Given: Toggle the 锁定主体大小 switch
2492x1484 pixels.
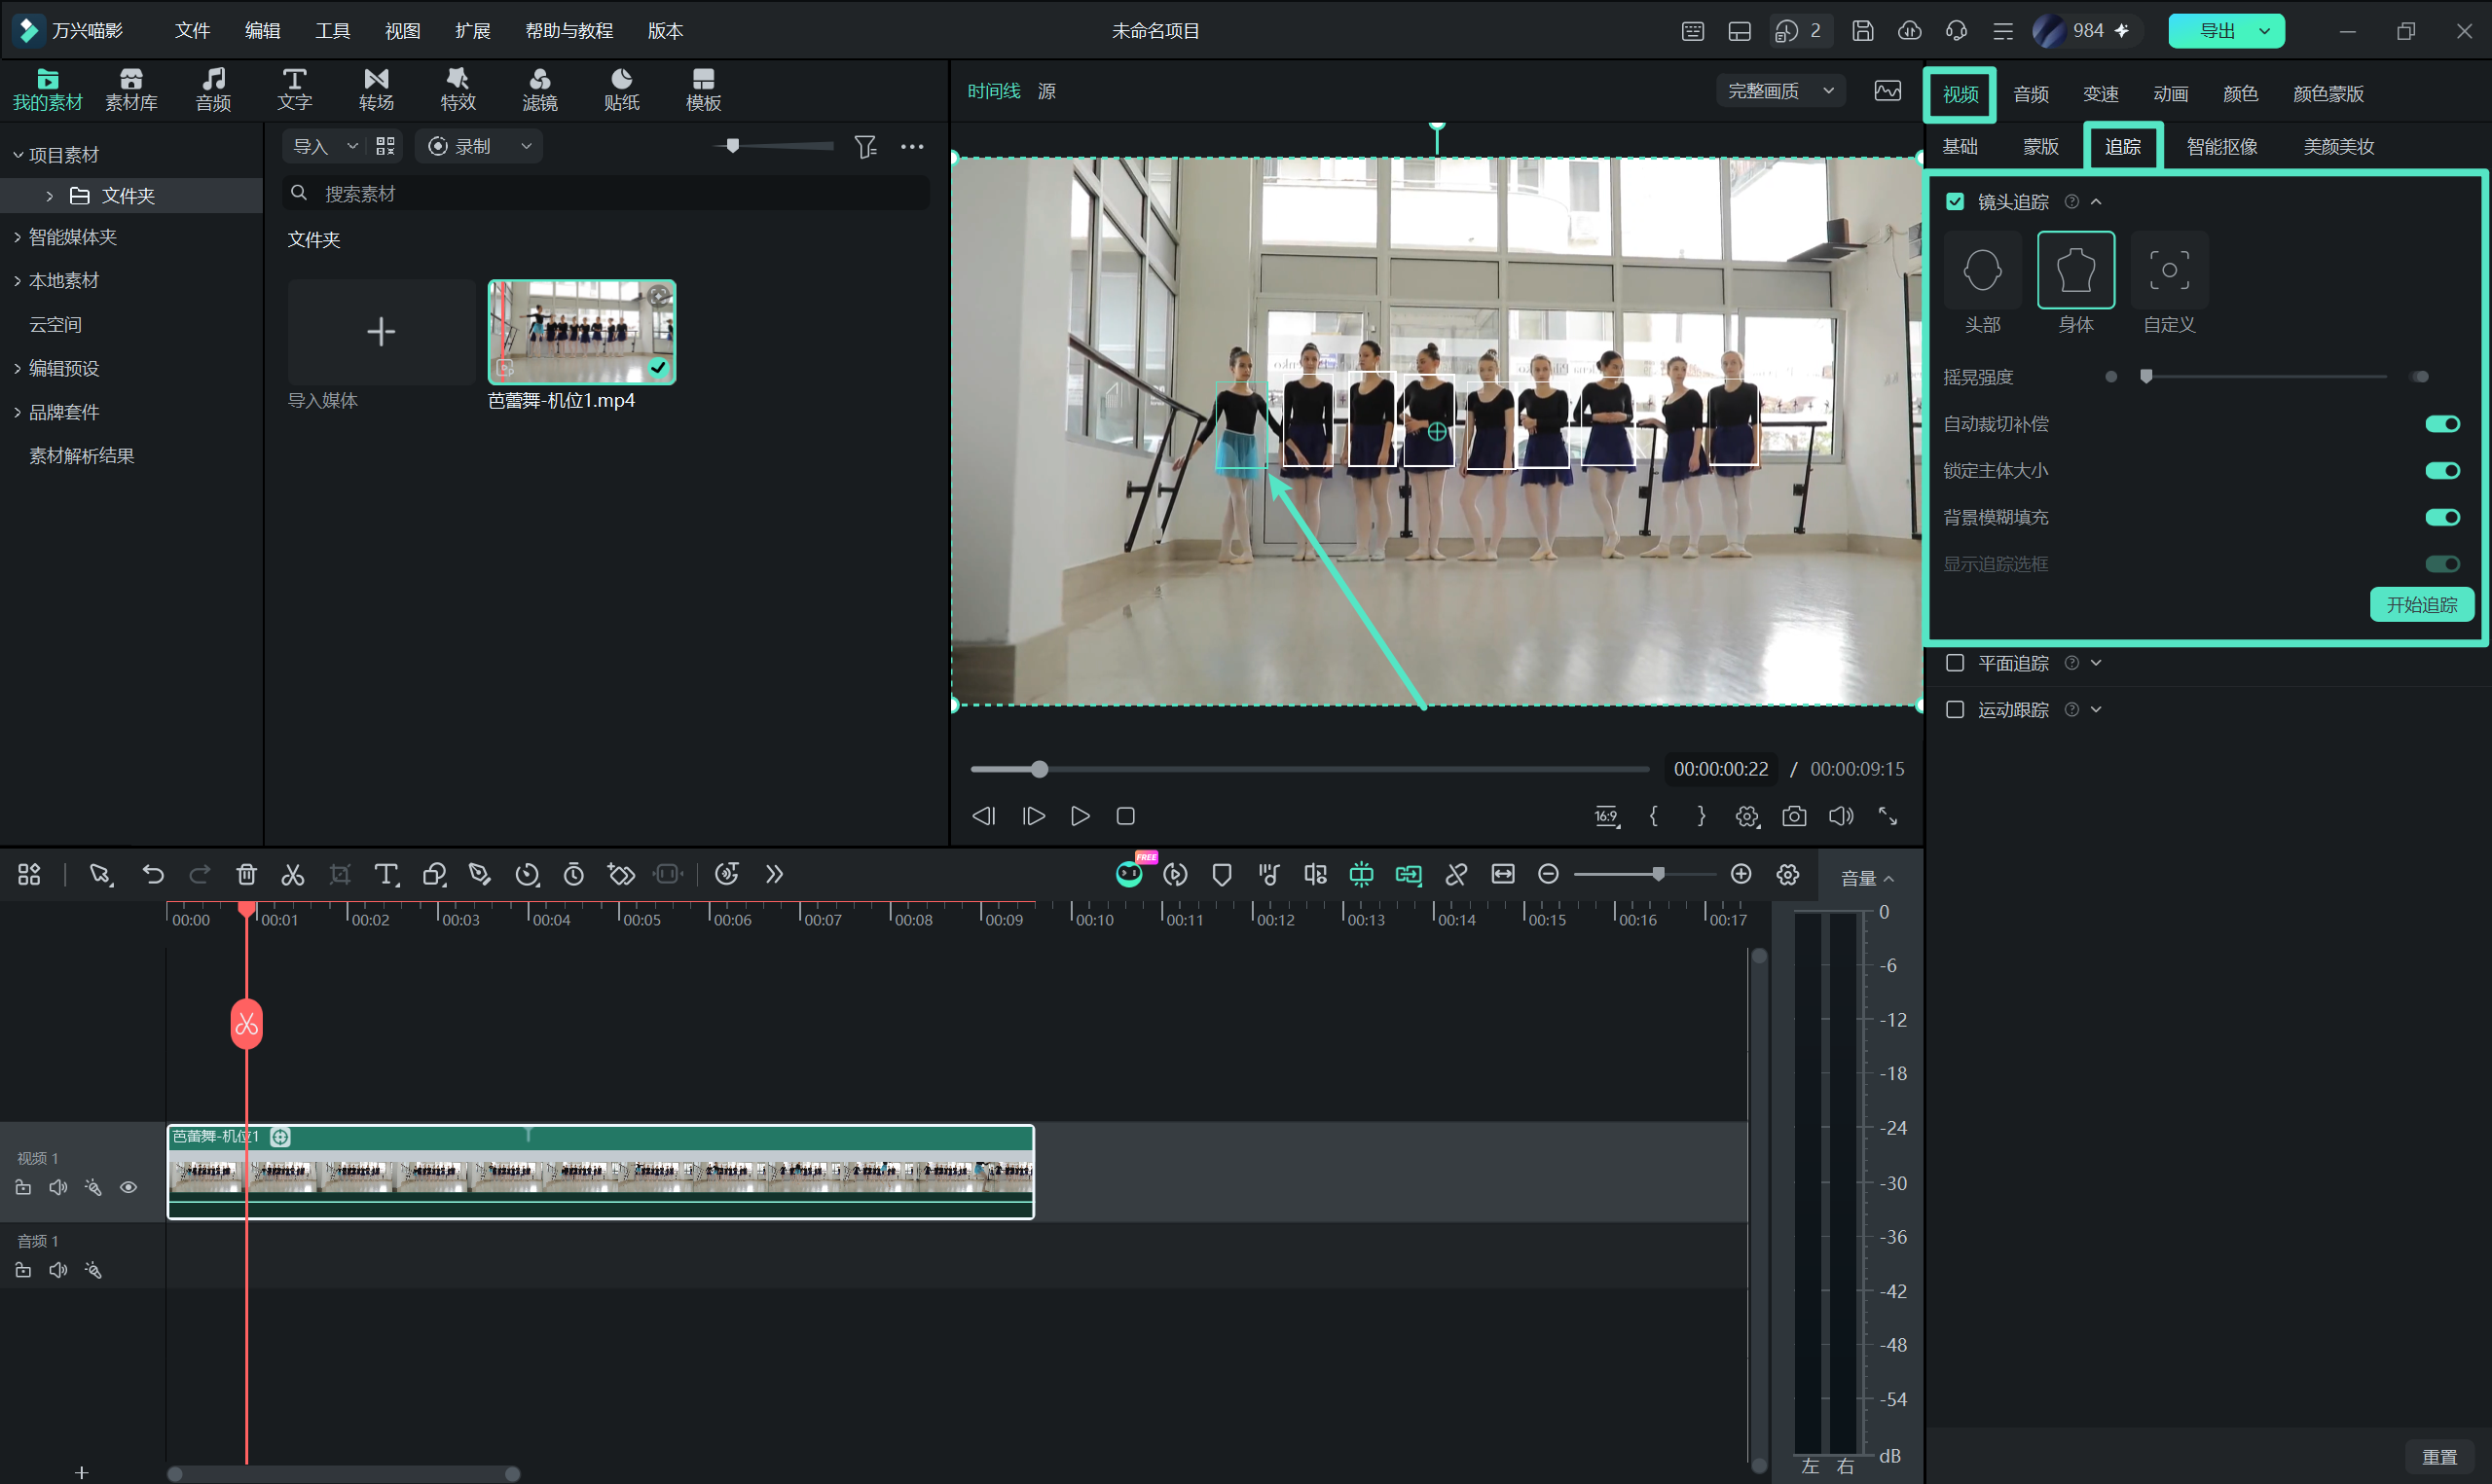Looking at the screenshot, I should pos(2442,471).
